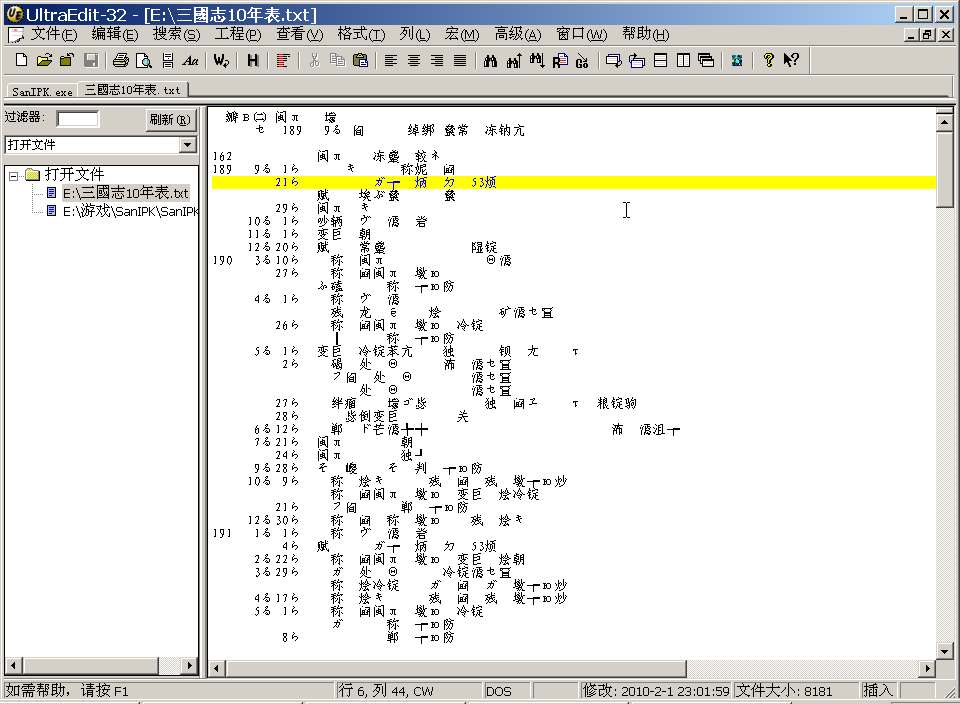Open Print Preview from toolbar
This screenshot has width=960, height=704.
tap(144, 60)
